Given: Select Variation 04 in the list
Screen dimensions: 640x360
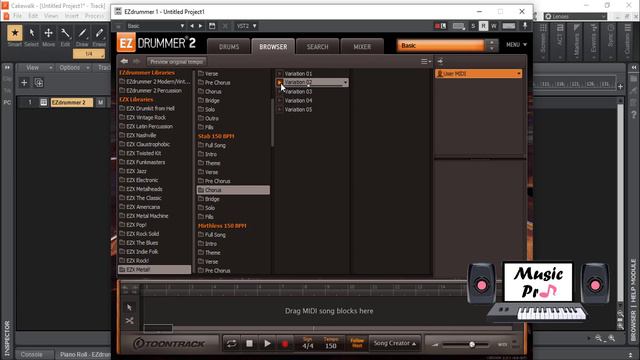Looking at the screenshot, I should tap(298, 100).
